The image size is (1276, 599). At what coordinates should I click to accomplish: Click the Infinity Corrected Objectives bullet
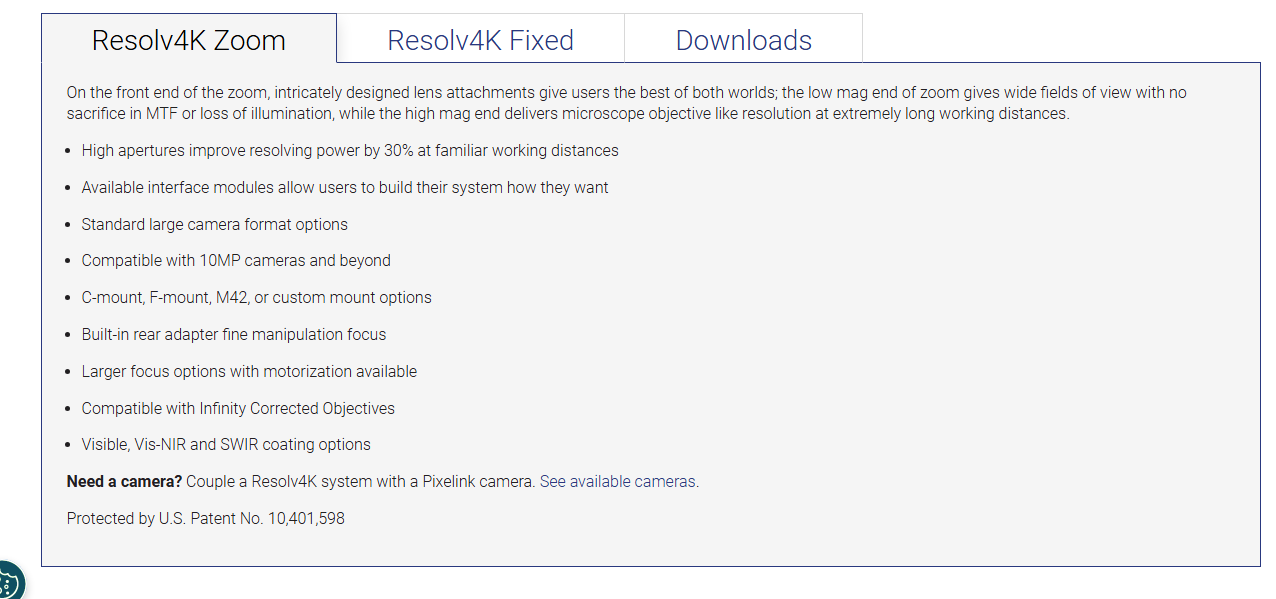pos(238,408)
